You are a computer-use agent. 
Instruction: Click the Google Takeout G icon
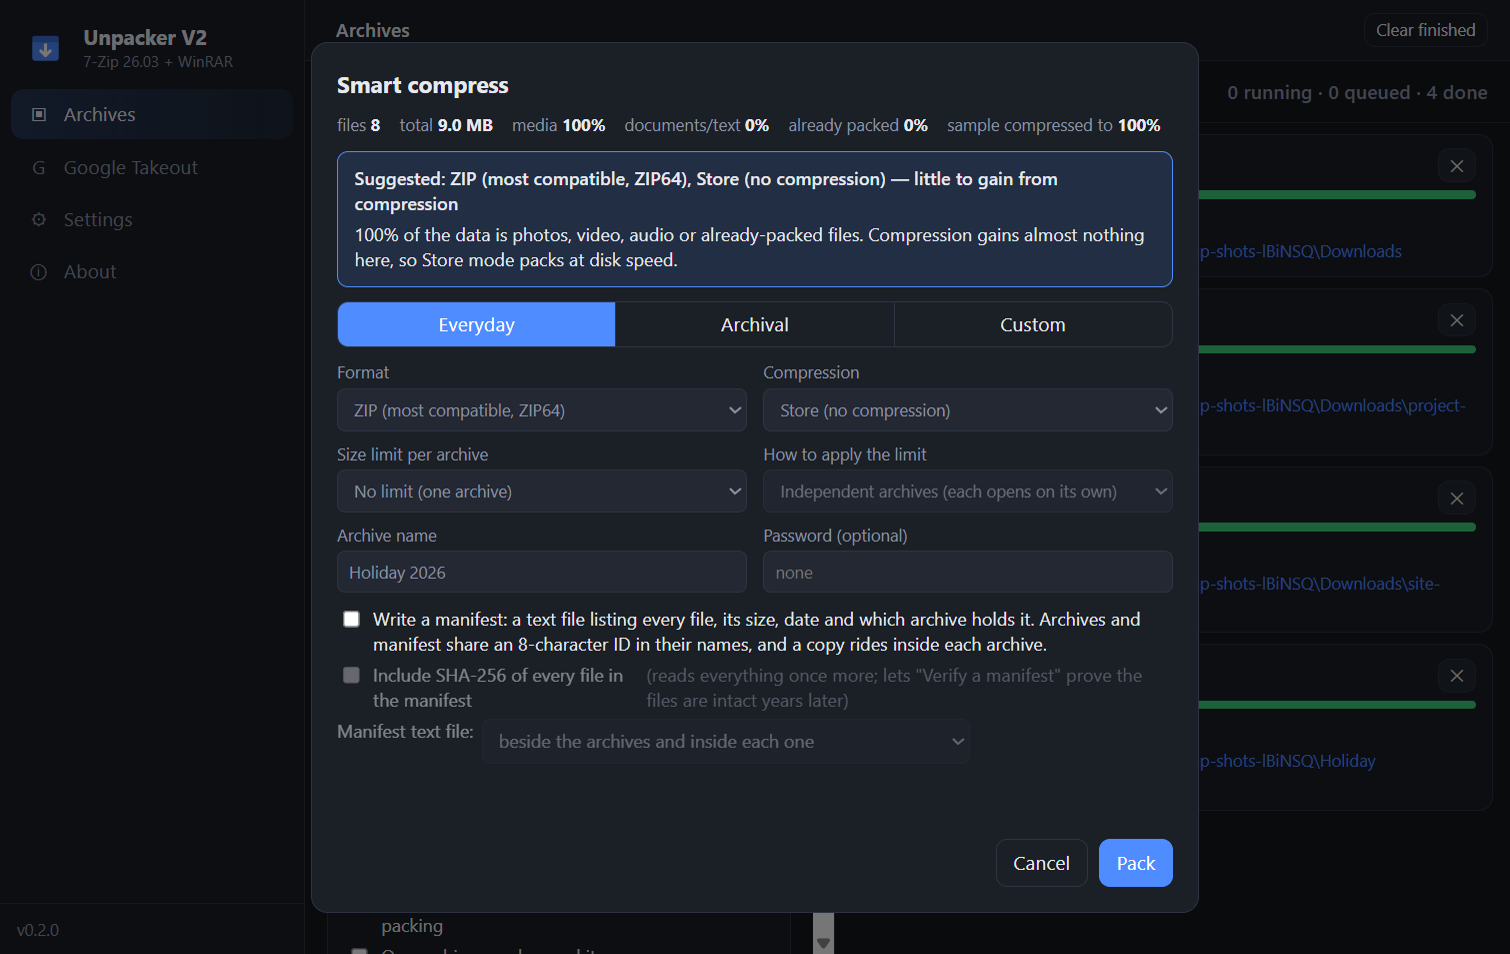click(39, 168)
